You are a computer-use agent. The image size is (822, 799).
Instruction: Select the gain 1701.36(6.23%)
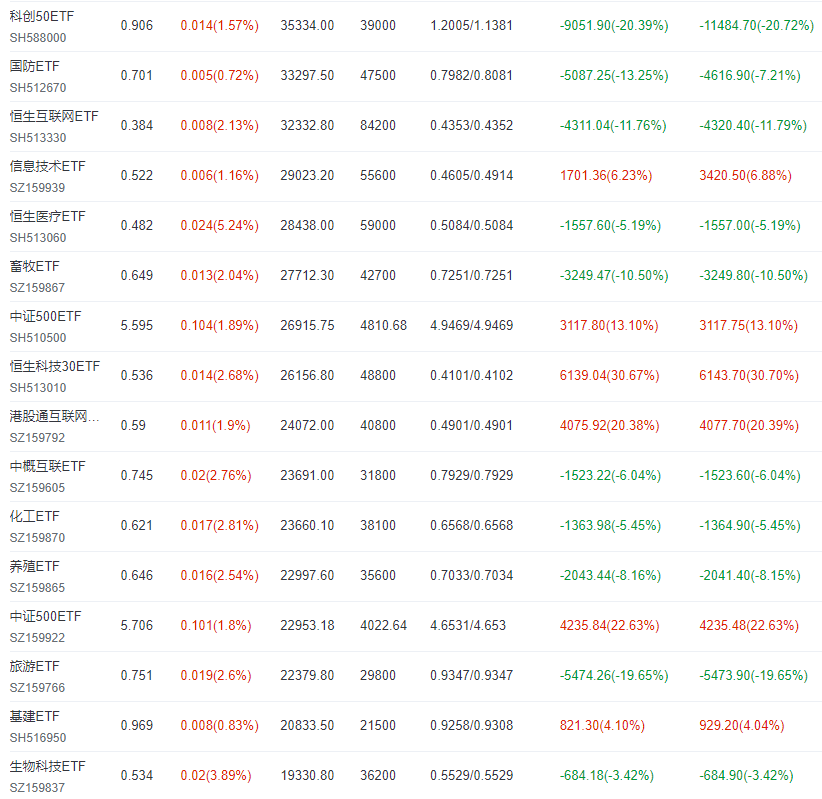[x=606, y=175]
